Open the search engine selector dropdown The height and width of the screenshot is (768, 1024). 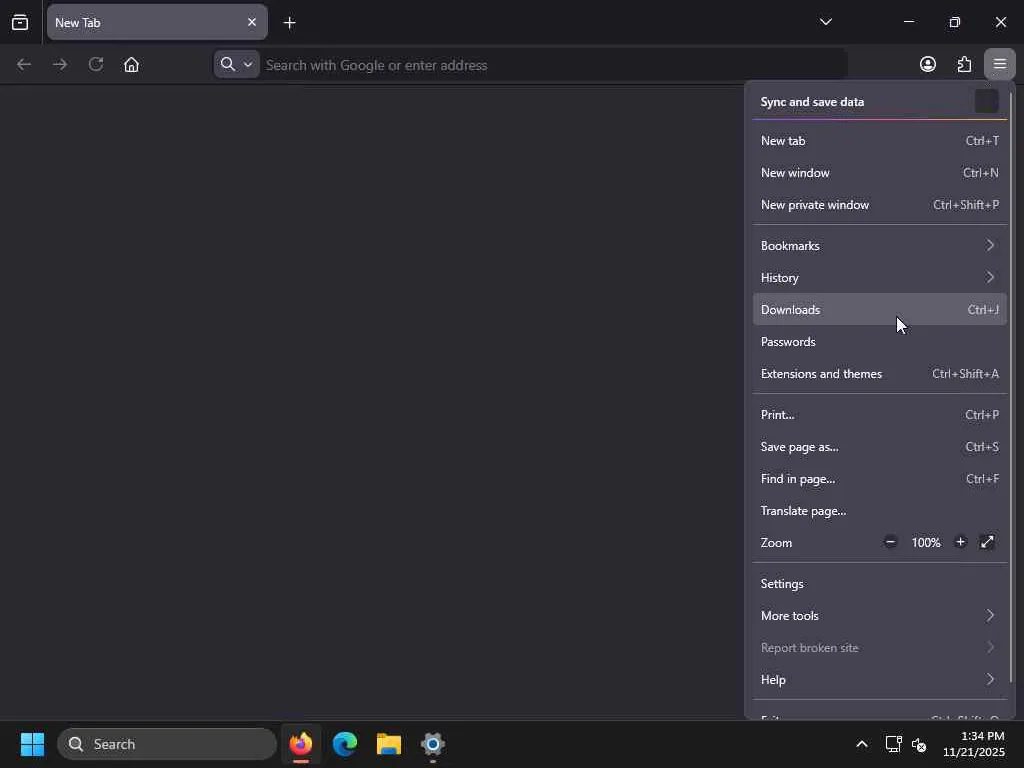pyautogui.click(x=236, y=65)
